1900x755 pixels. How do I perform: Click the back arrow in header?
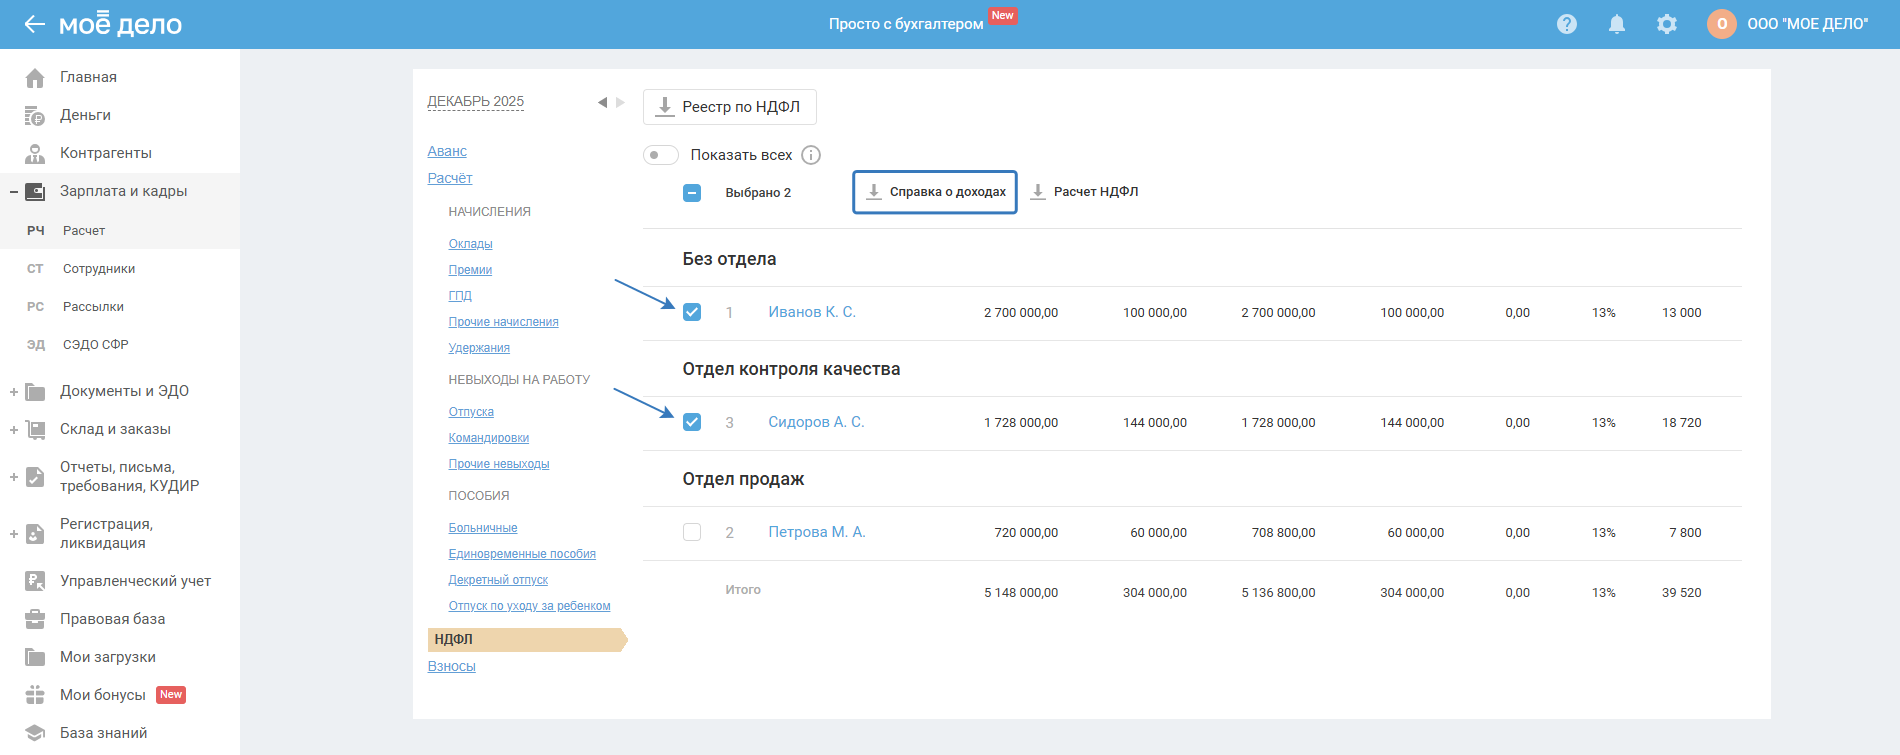[x=34, y=24]
